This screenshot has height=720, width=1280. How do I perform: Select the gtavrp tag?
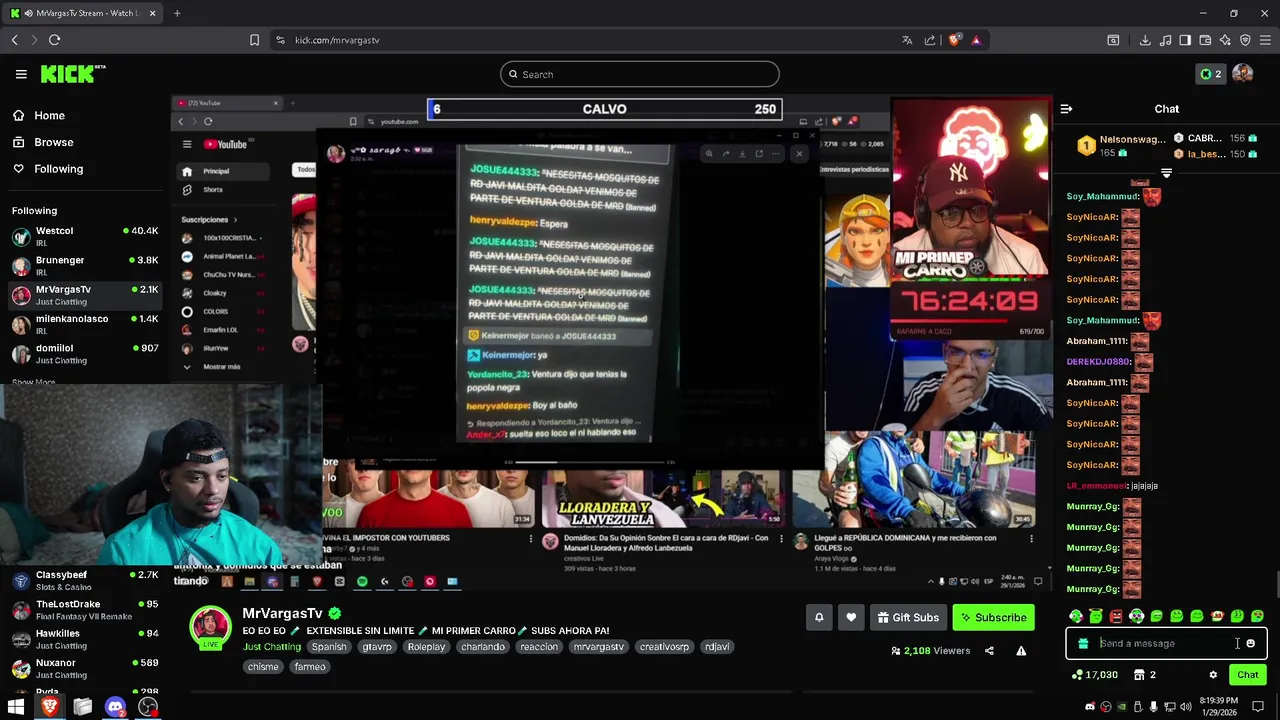(377, 647)
